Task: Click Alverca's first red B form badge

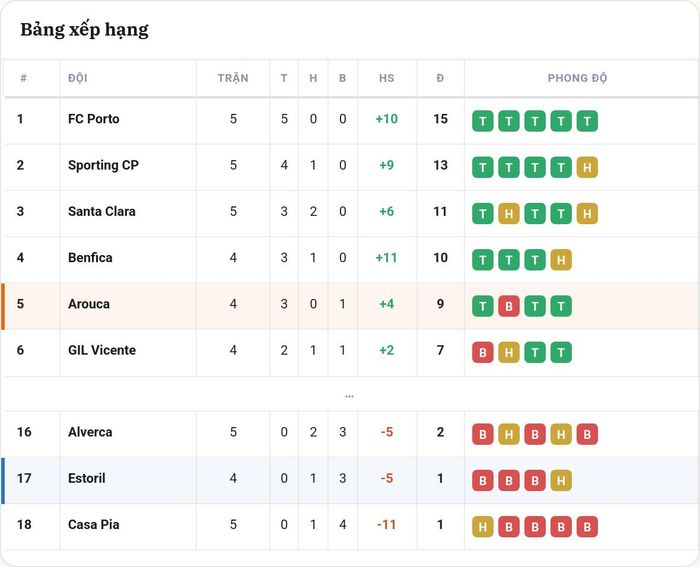Action: click(483, 434)
